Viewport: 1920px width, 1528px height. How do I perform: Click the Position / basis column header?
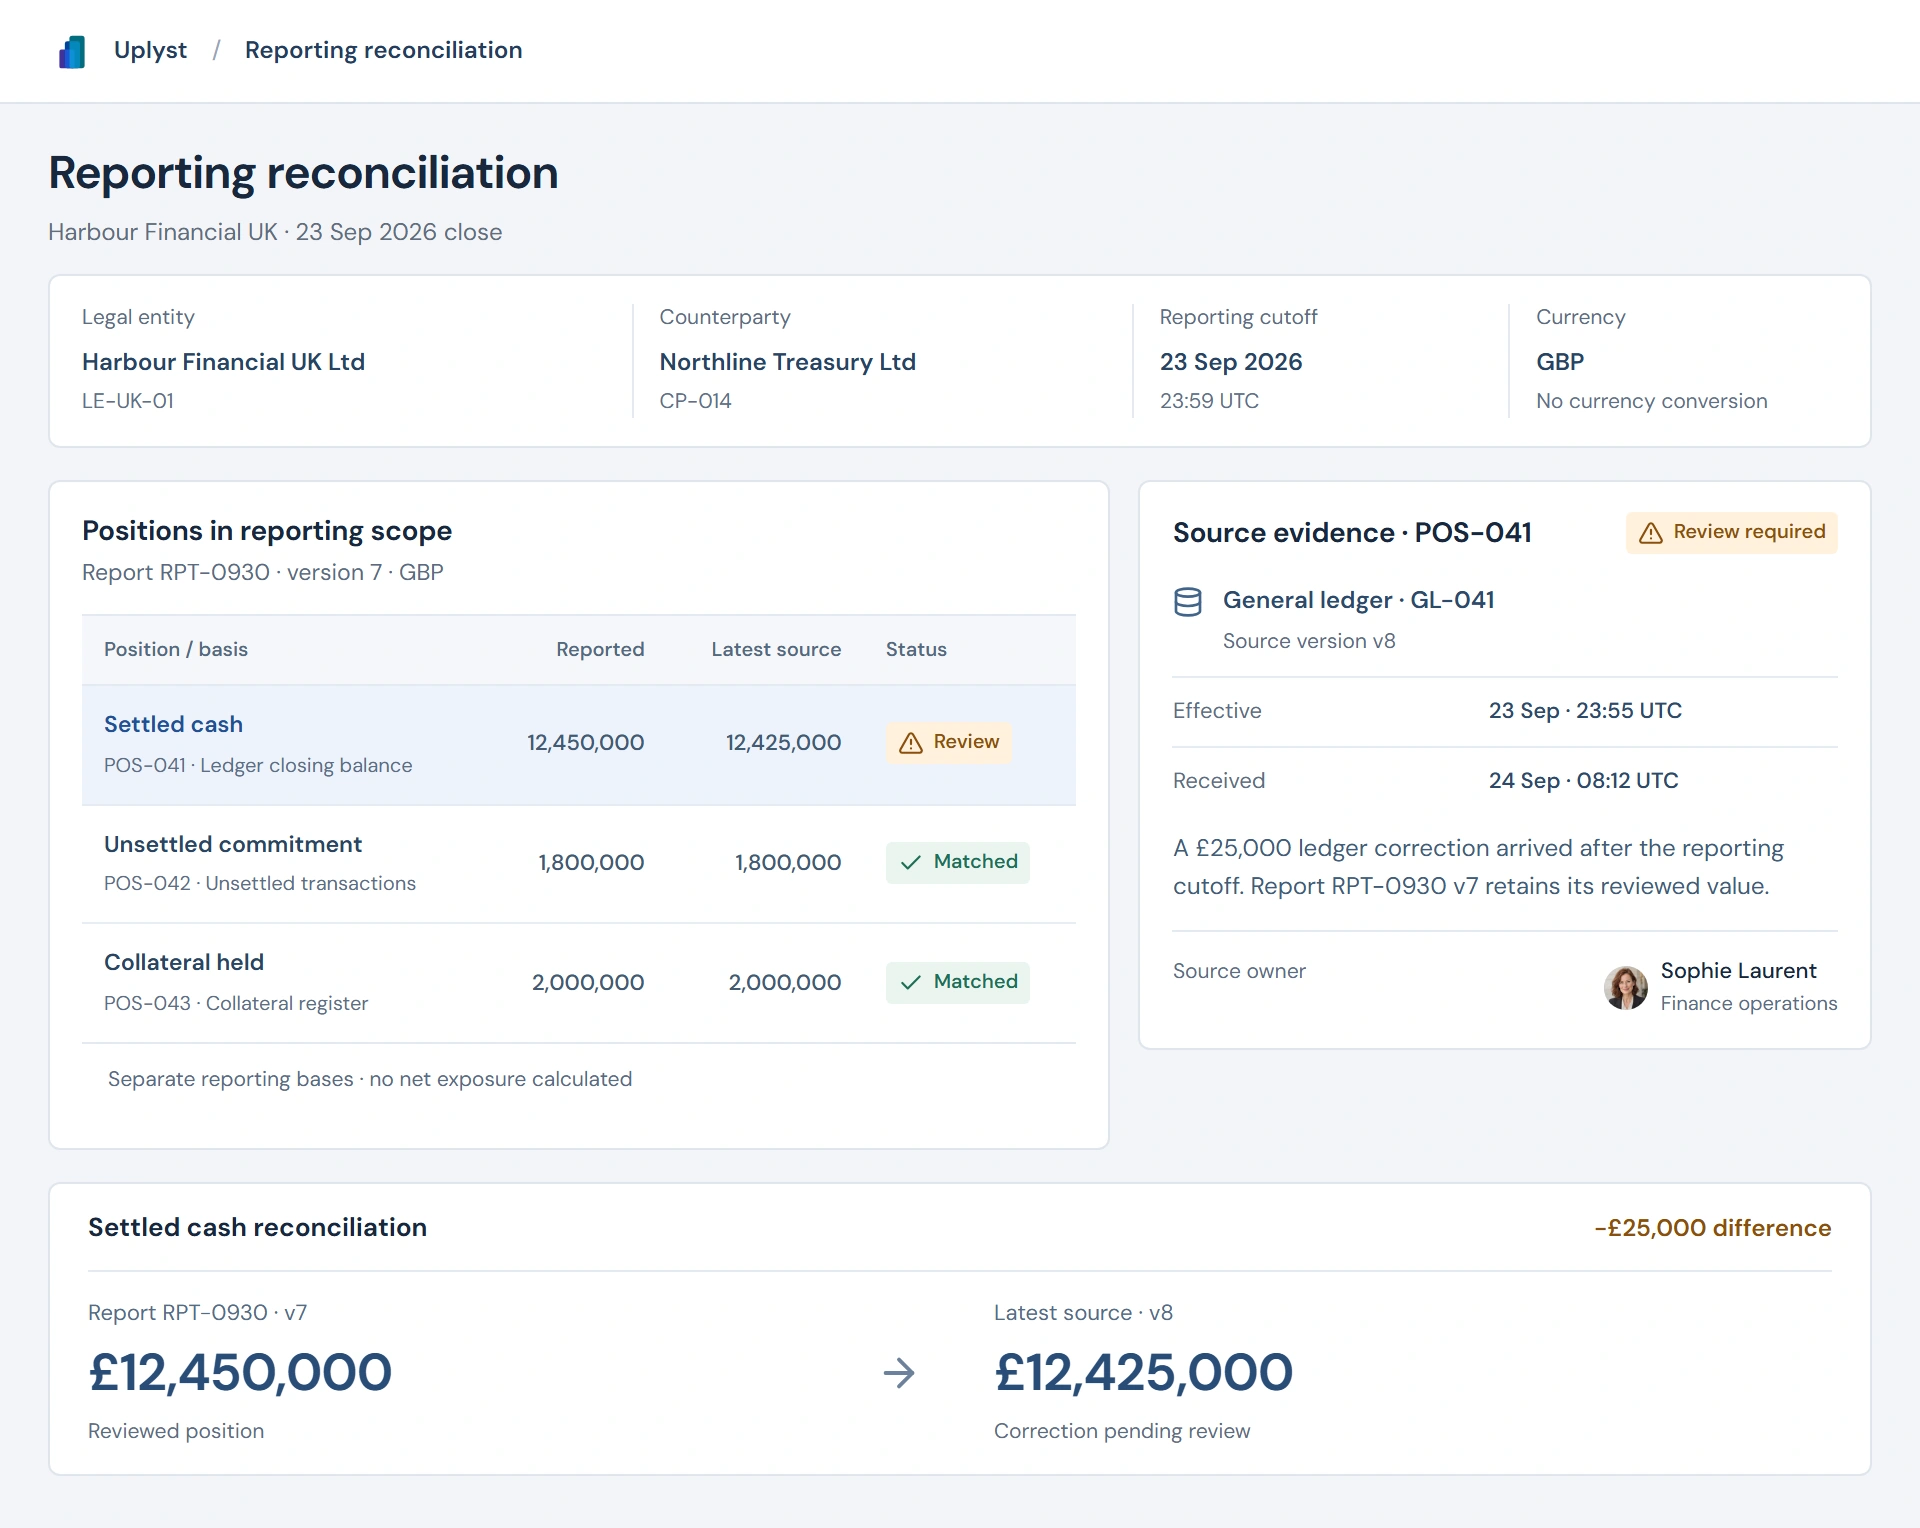click(x=176, y=649)
